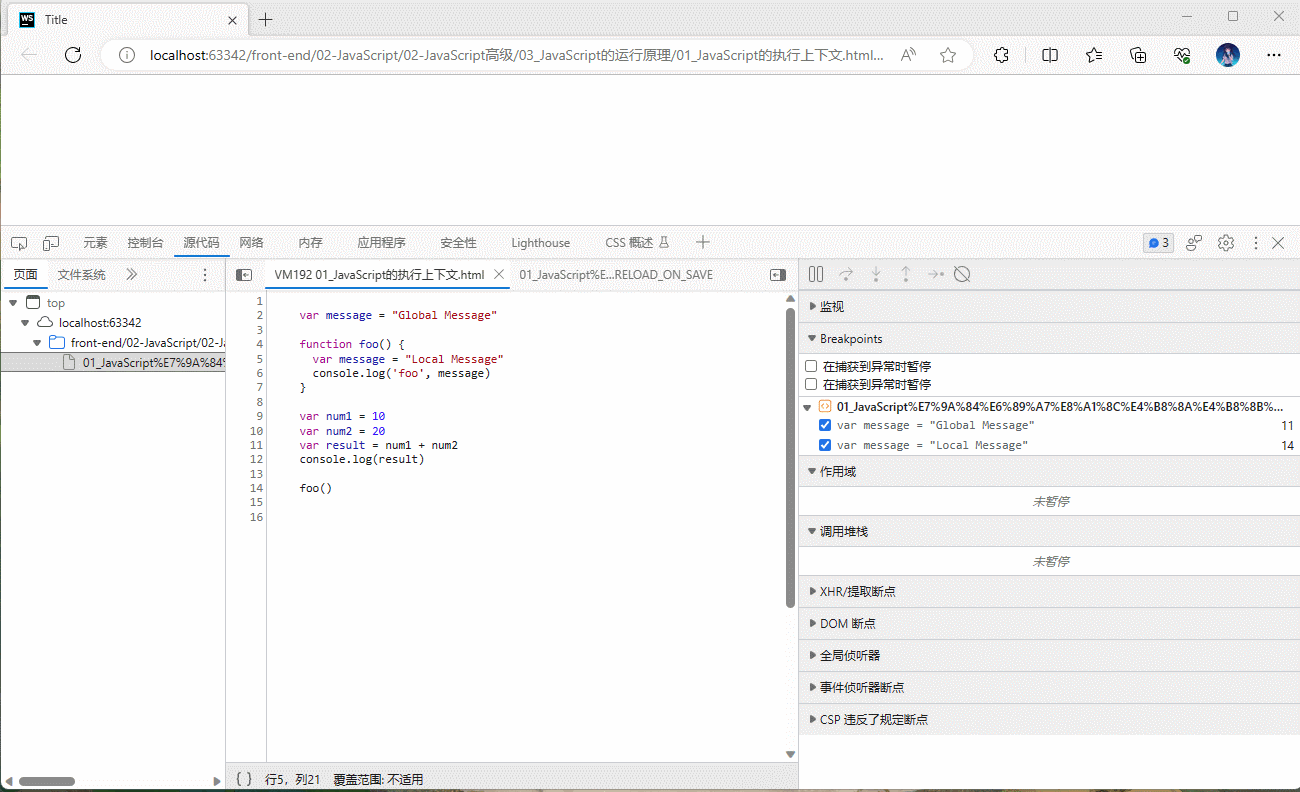Screen dimensions: 1300x792
Task: Click the deactivate breakpoints icon
Action: coord(962,274)
